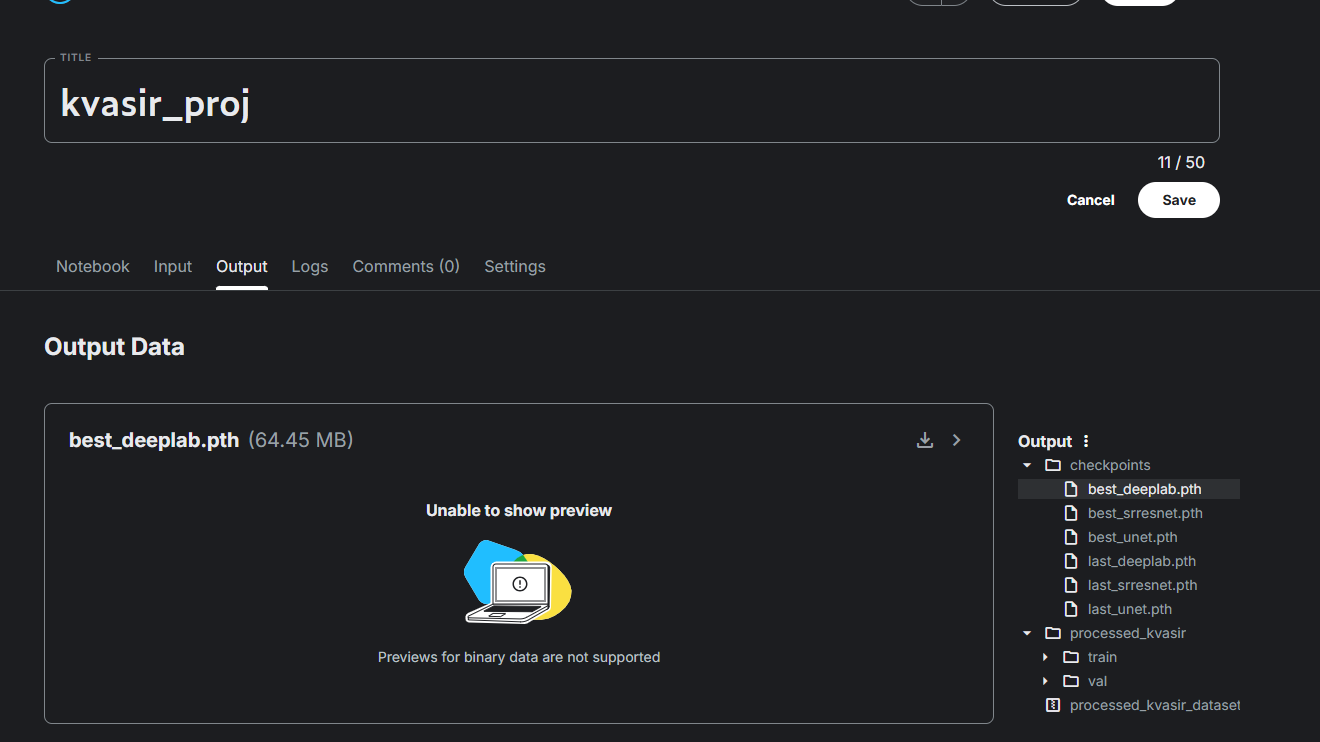Click the best_deeplab.pth heading in preview card
Screen dimensions: 1320x742
154,440
